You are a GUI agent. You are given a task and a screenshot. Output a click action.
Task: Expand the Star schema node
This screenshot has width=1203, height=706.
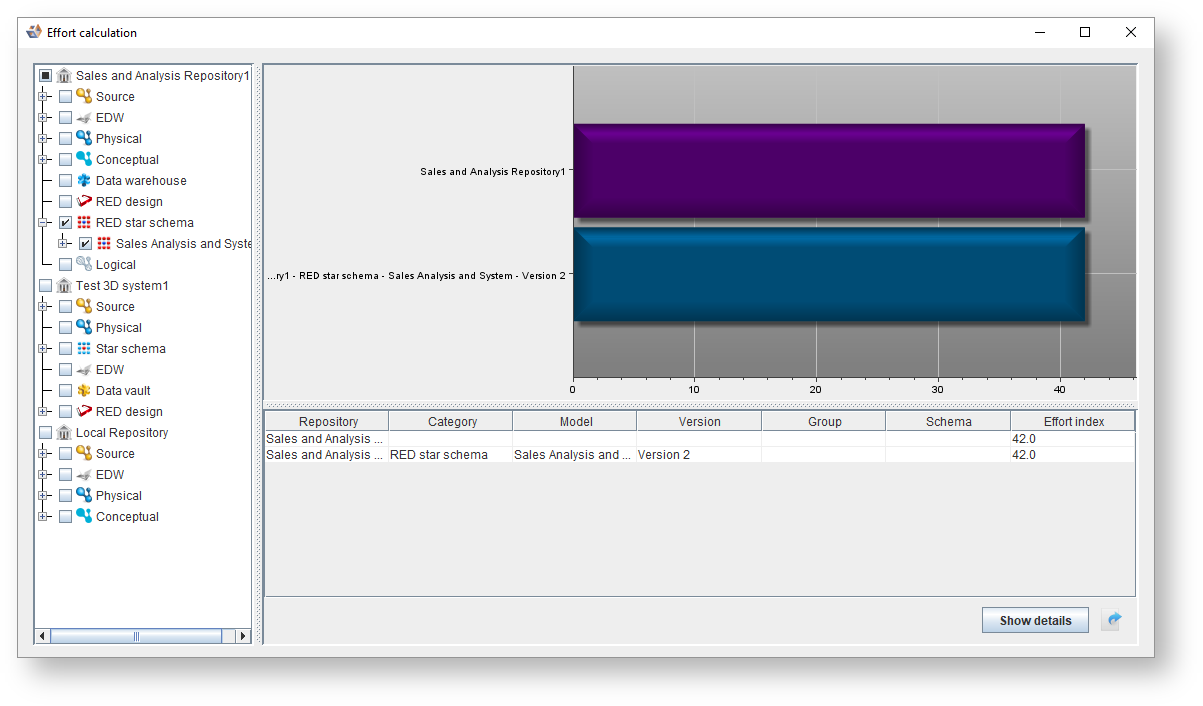click(43, 349)
